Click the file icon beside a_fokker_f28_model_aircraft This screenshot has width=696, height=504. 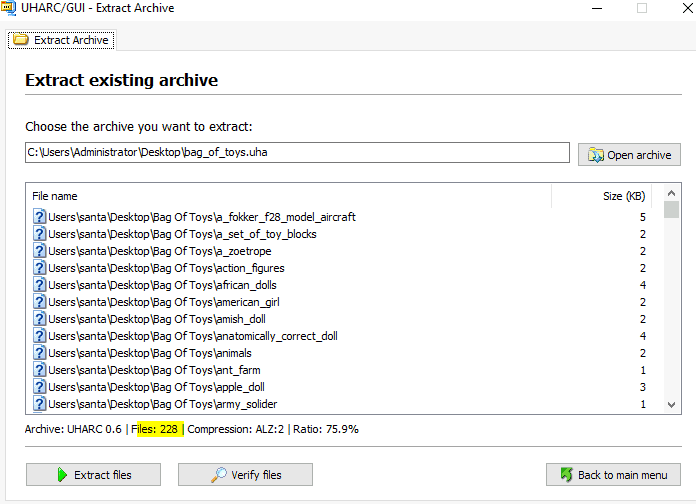(40, 217)
